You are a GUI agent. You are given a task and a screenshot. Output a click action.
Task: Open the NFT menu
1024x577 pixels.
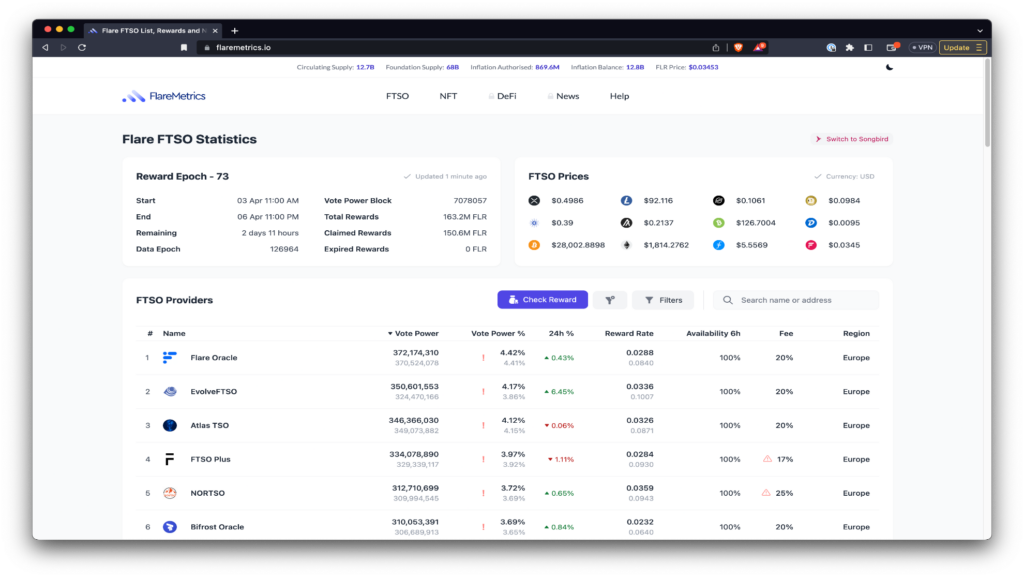click(x=448, y=96)
